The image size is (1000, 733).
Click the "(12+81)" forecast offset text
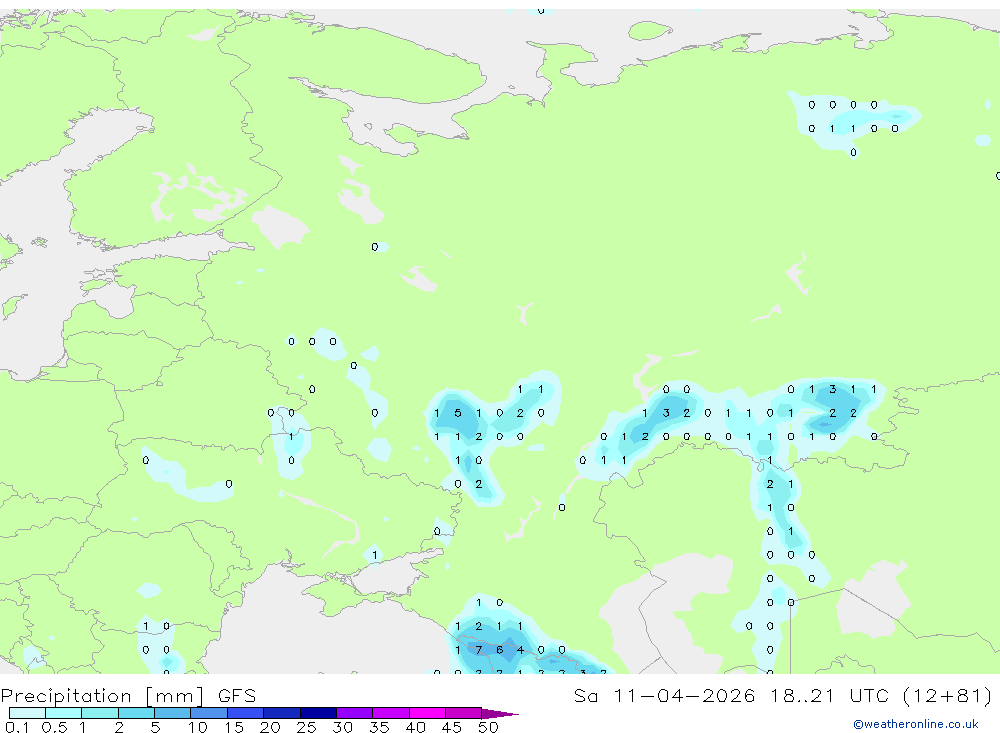[948, 695]
